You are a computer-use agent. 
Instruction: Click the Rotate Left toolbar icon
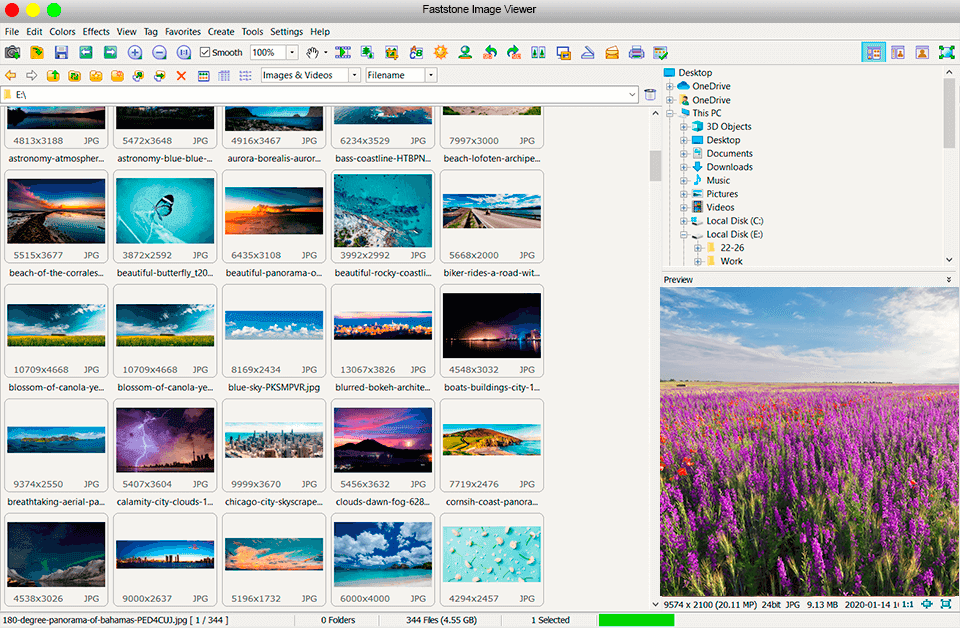(x=490, y=52)
